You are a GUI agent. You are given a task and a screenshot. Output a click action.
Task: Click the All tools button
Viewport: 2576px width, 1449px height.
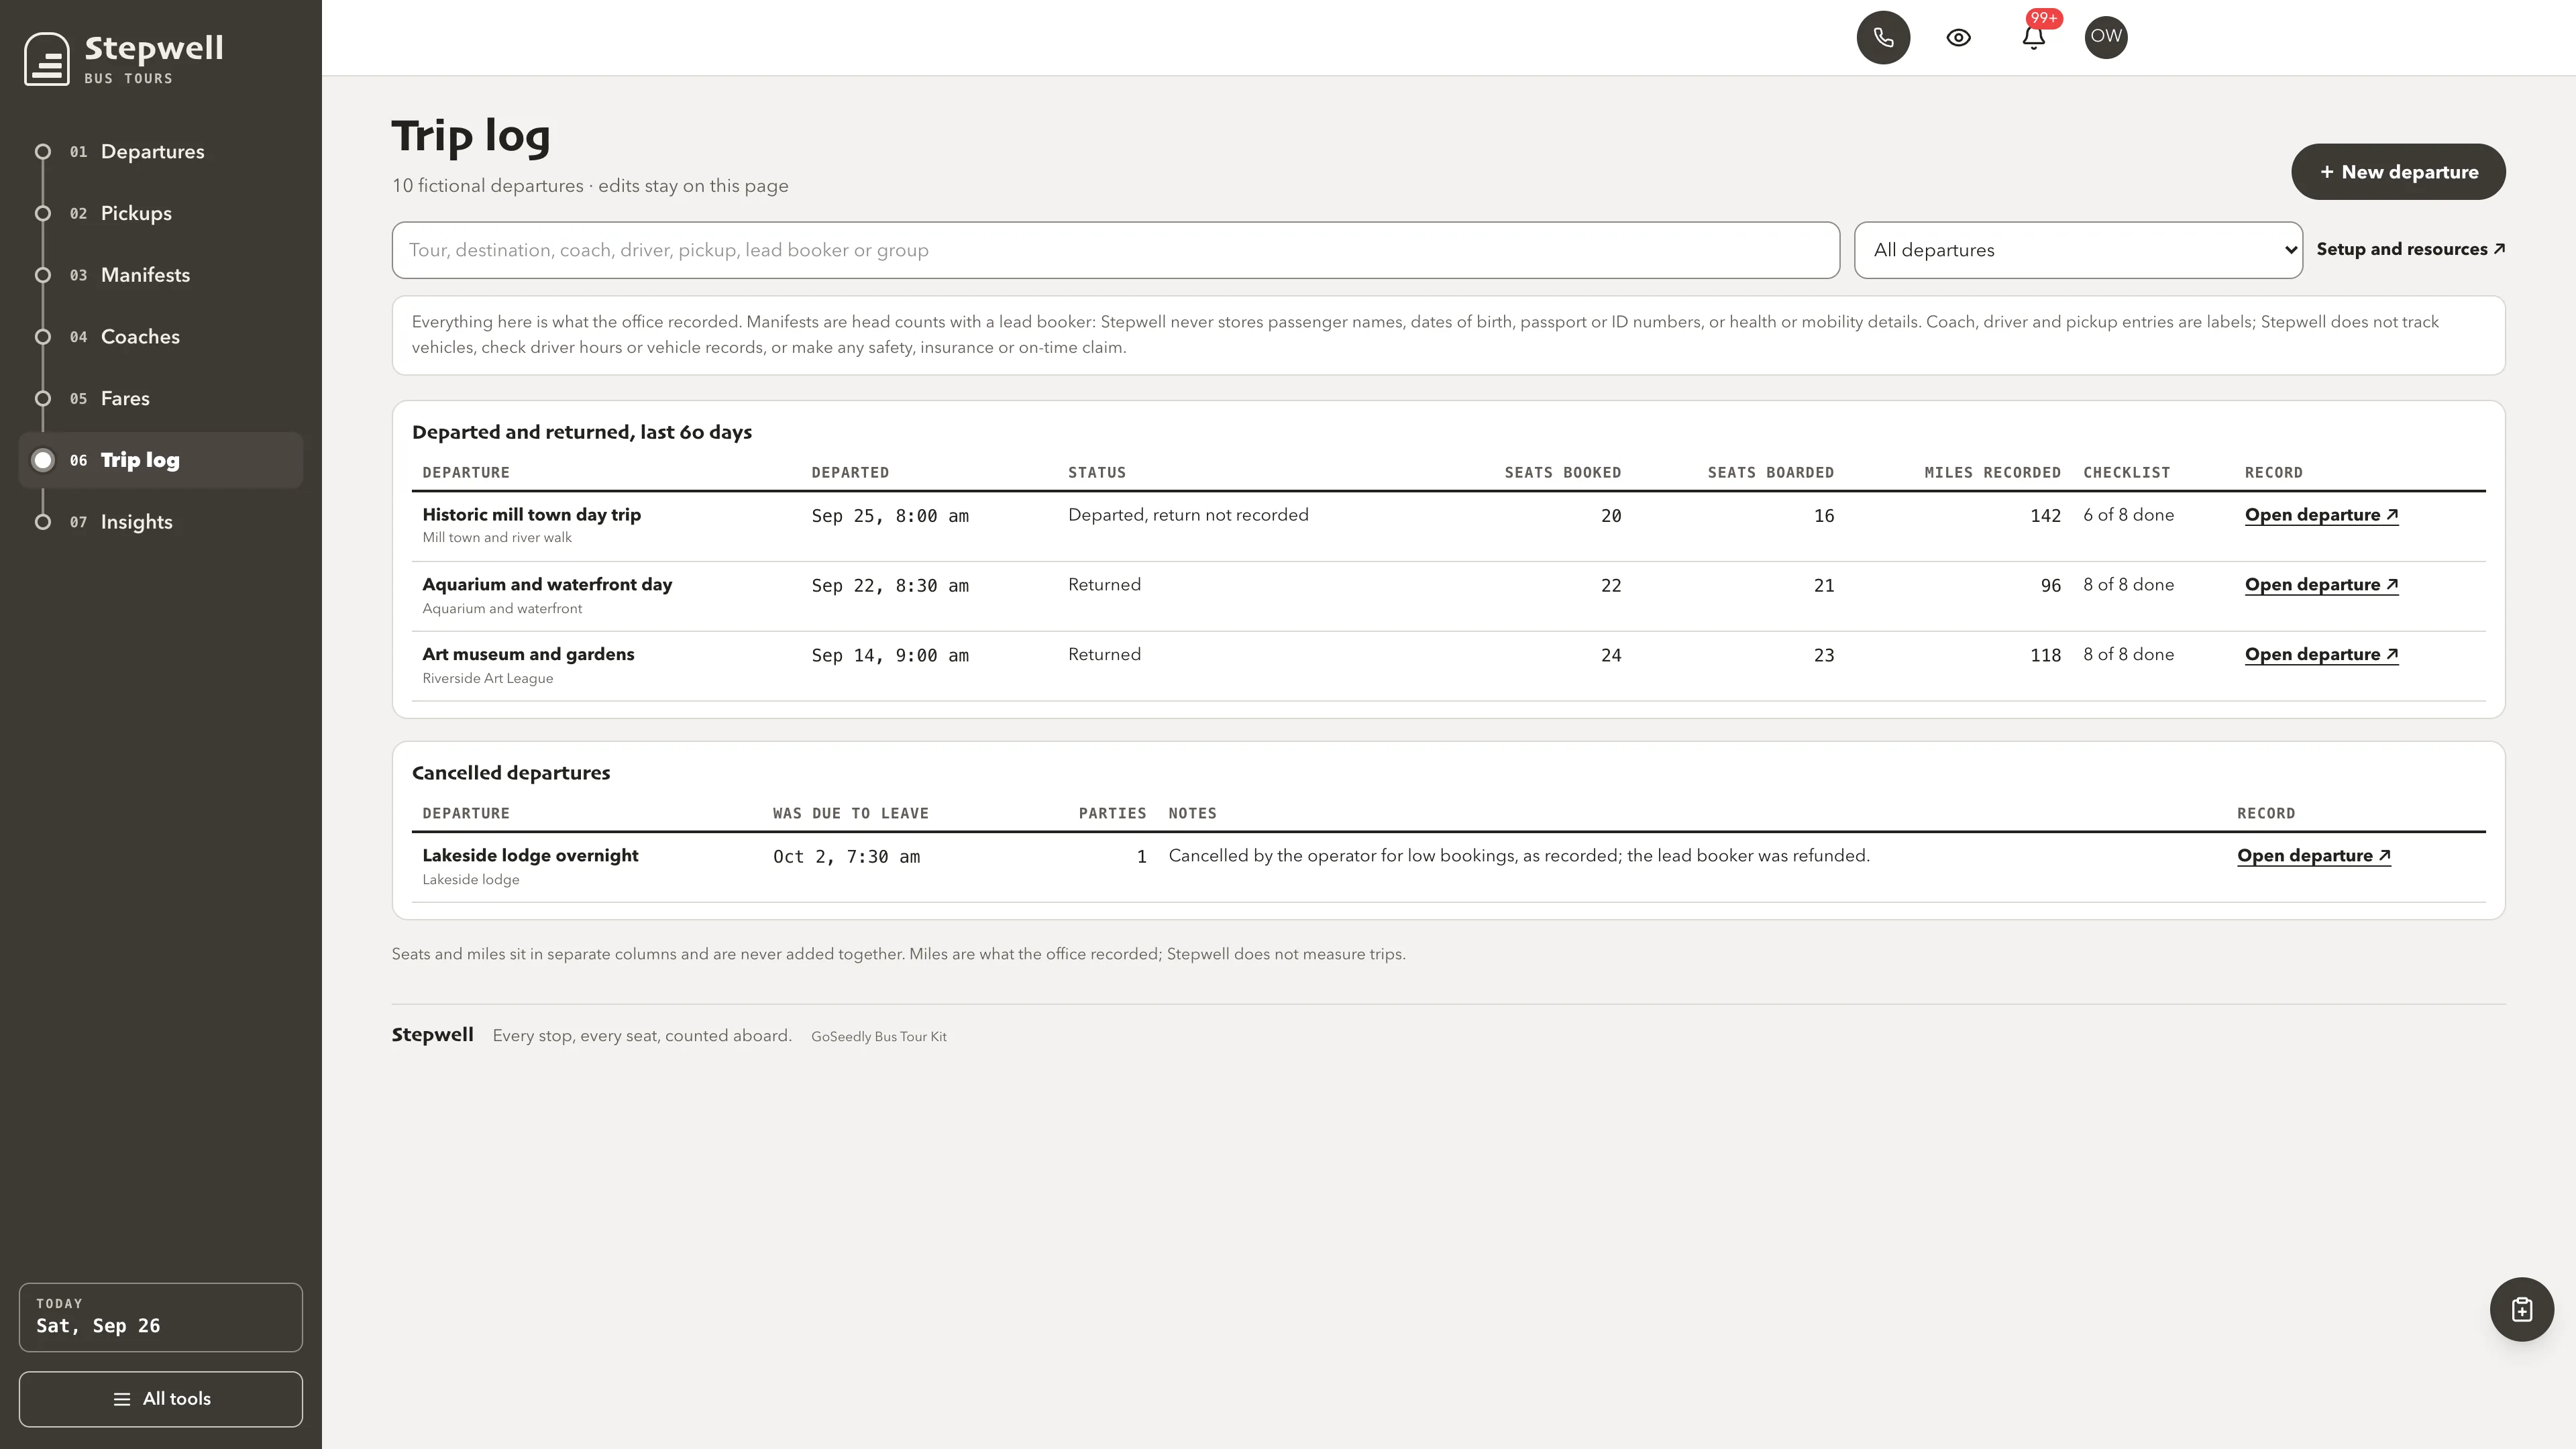click(161, 1398)
